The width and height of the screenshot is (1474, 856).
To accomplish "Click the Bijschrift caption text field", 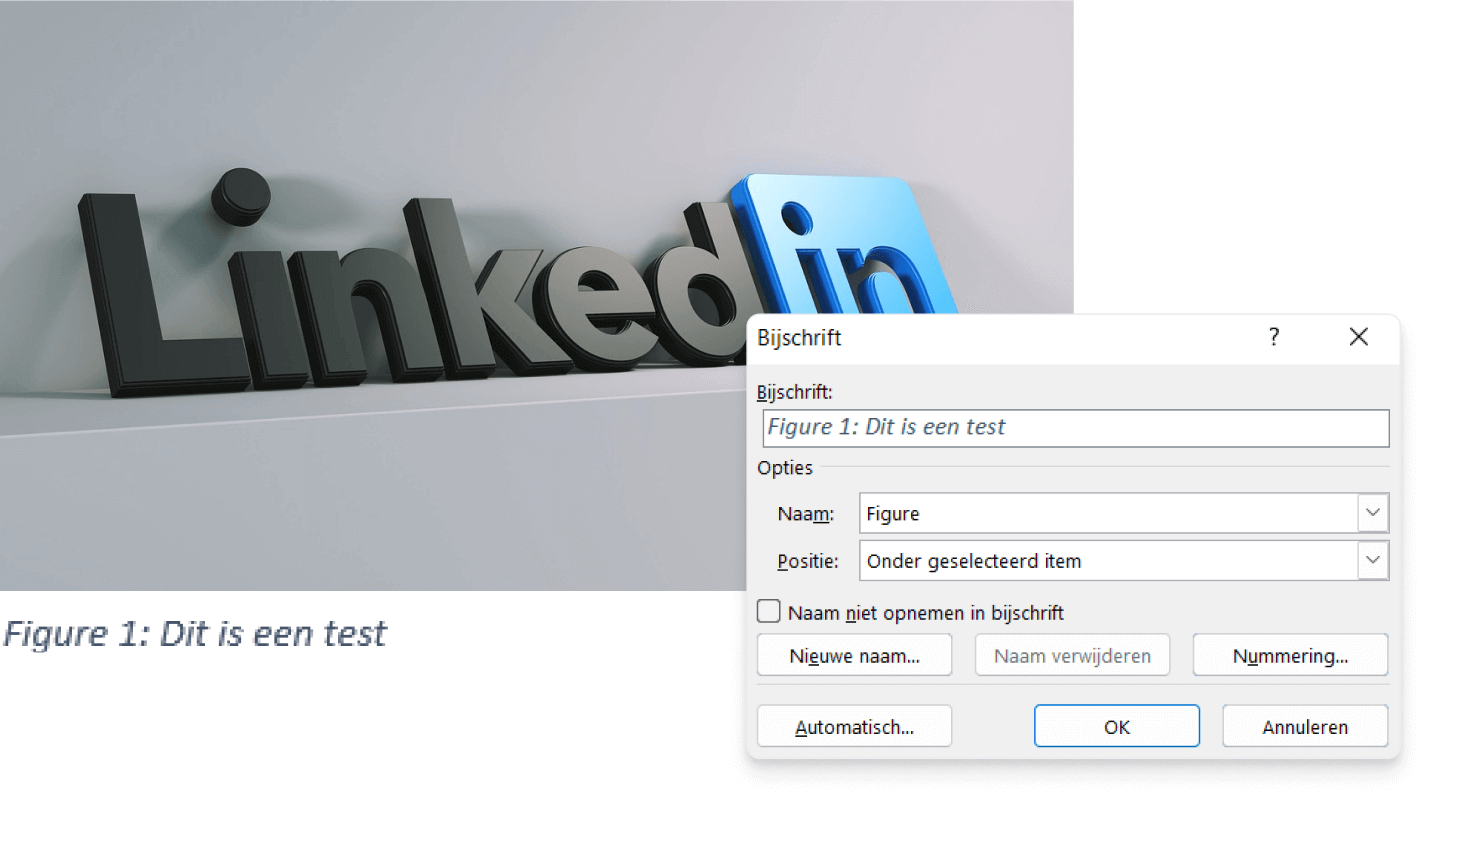I will (1075, 428).
